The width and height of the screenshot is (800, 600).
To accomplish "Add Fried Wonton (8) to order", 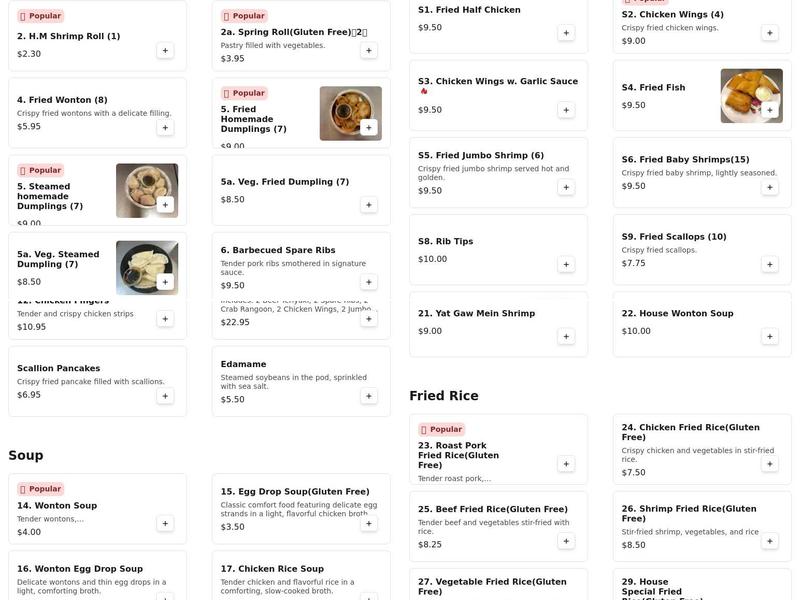I will pos(165,127).
